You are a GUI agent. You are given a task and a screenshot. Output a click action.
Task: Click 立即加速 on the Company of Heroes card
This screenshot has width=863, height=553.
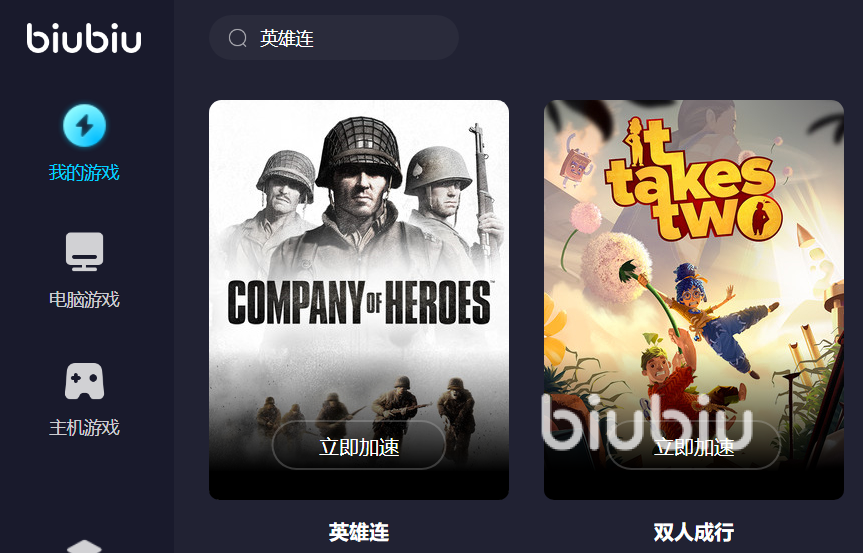(359, 446)
